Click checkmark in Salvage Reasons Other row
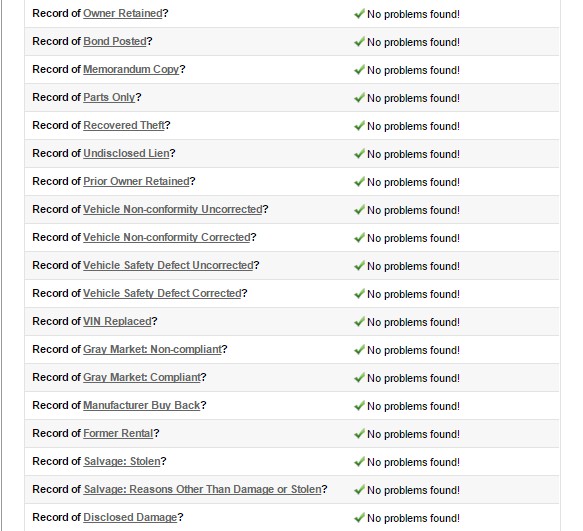Screen dimensions: 583x531 coord(359,490)
